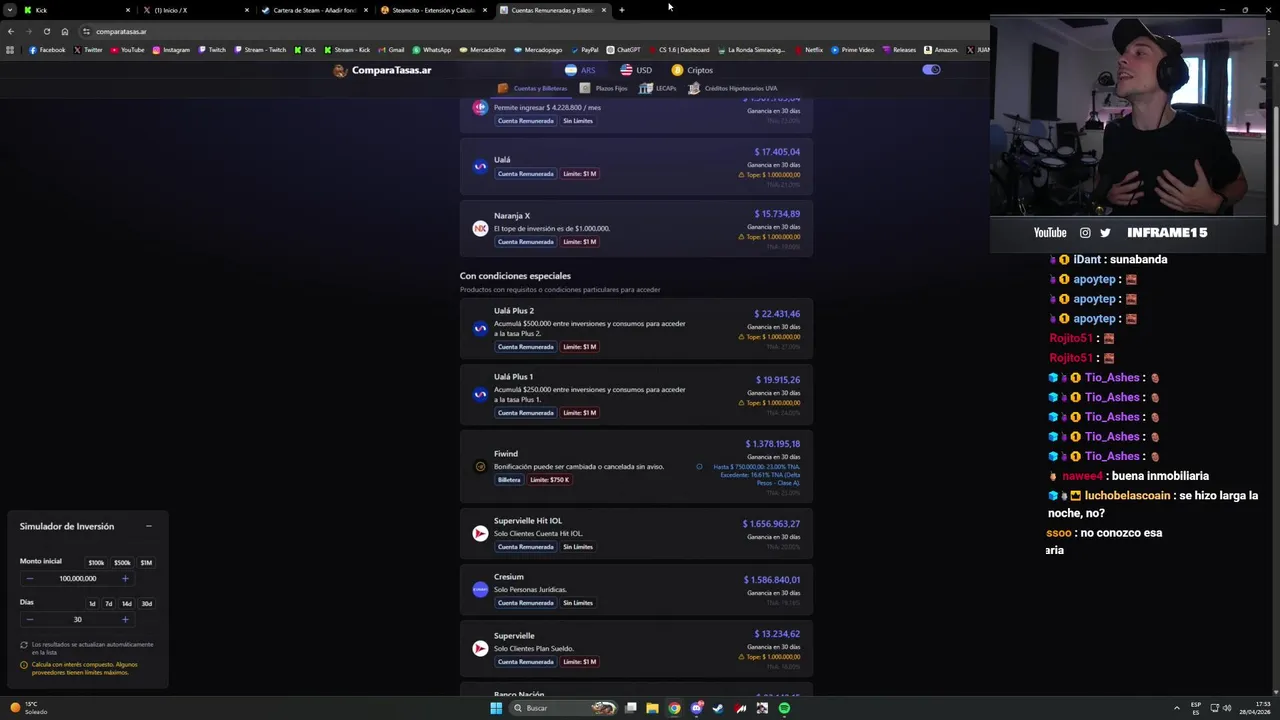Screen dimensions: 1280x720
Task: Click Fiwind info circle icon
Action: [699, 466]
